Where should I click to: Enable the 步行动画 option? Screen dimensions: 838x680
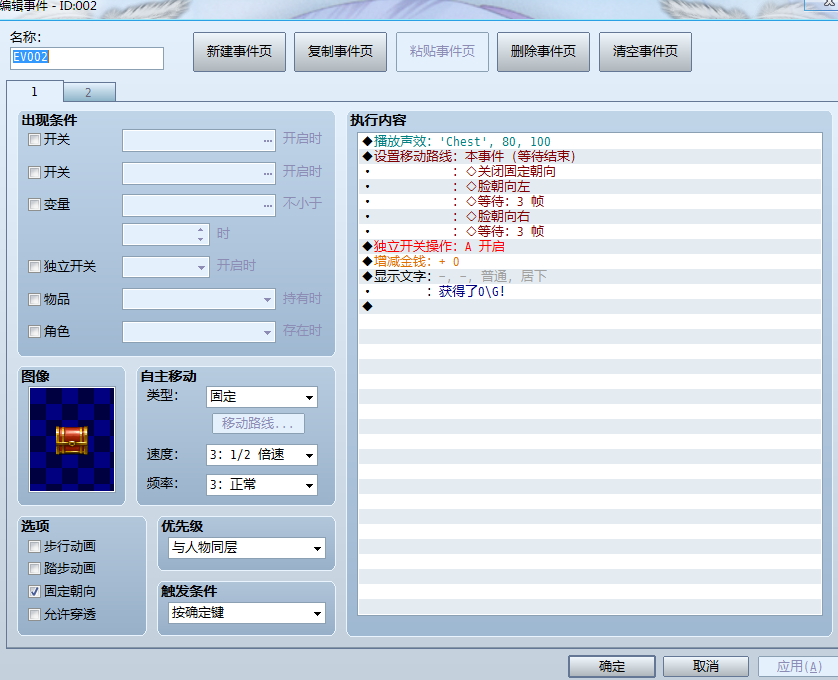coord(34,546)
